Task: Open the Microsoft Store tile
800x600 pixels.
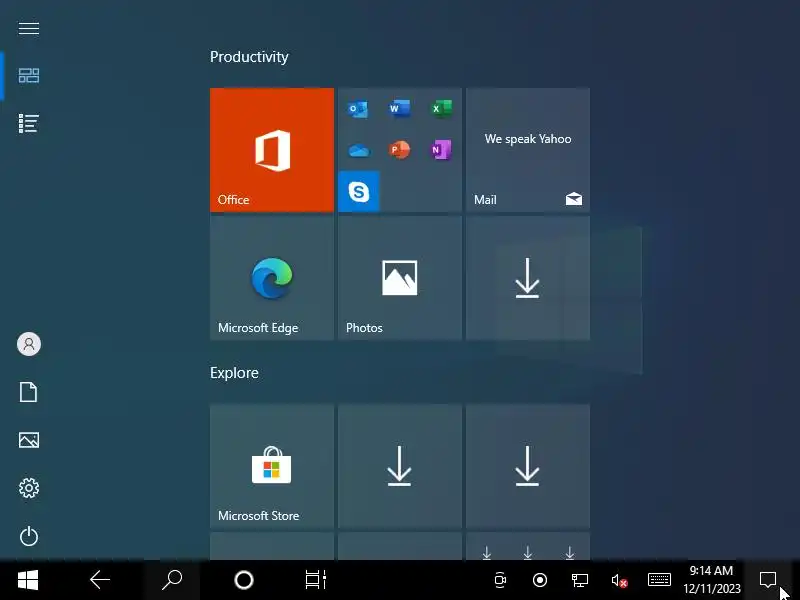Action: (x=272, y=466)
